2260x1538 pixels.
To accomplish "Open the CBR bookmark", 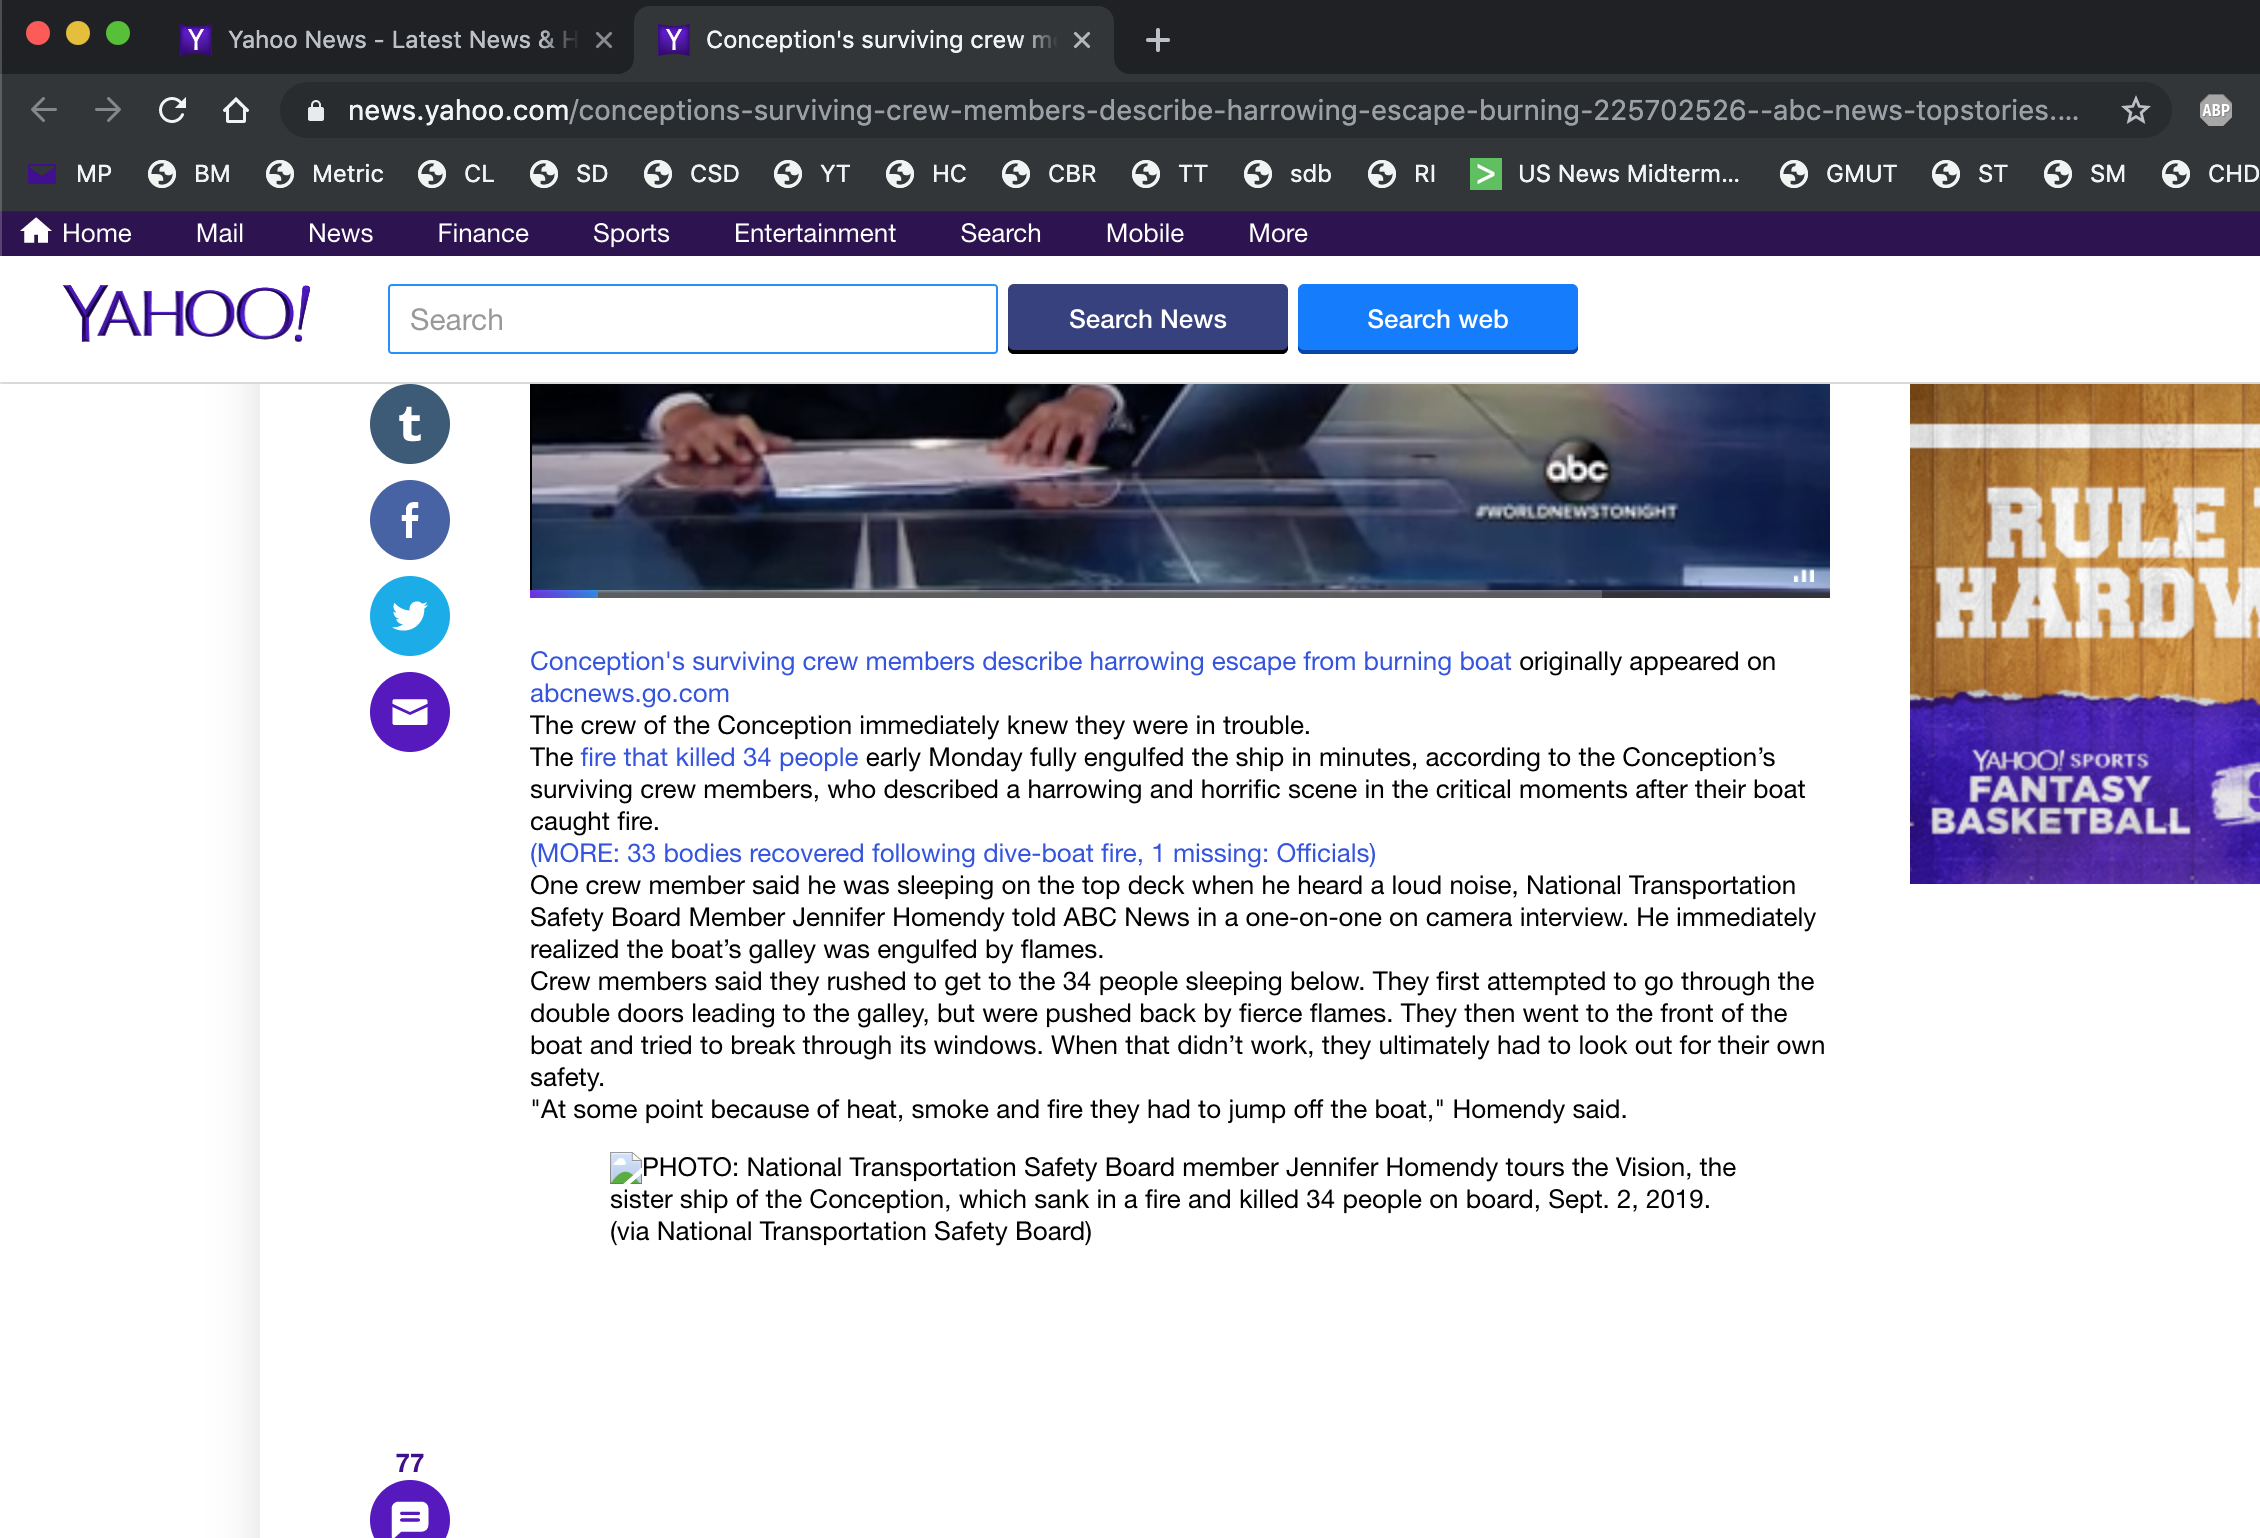I will [x=1050, y=174].
